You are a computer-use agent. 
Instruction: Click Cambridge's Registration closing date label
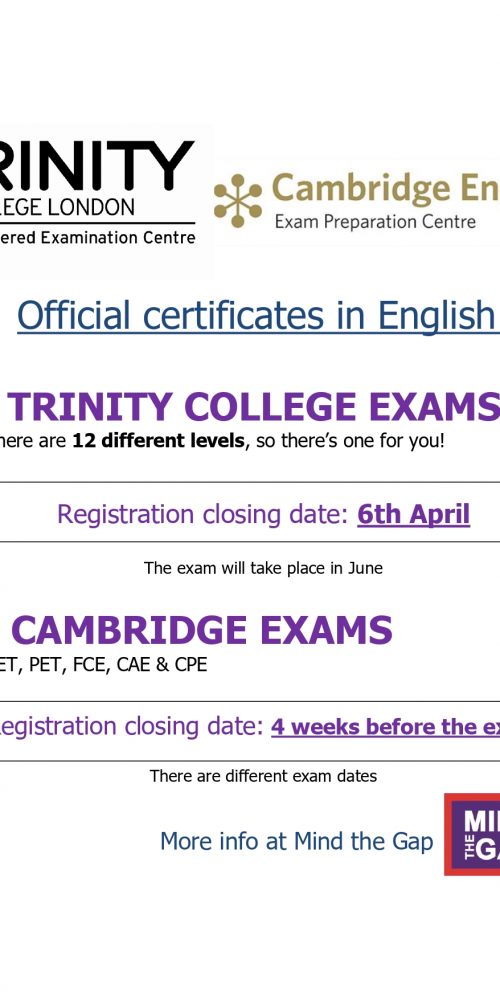pyautogui.click(x=132, y=726)
